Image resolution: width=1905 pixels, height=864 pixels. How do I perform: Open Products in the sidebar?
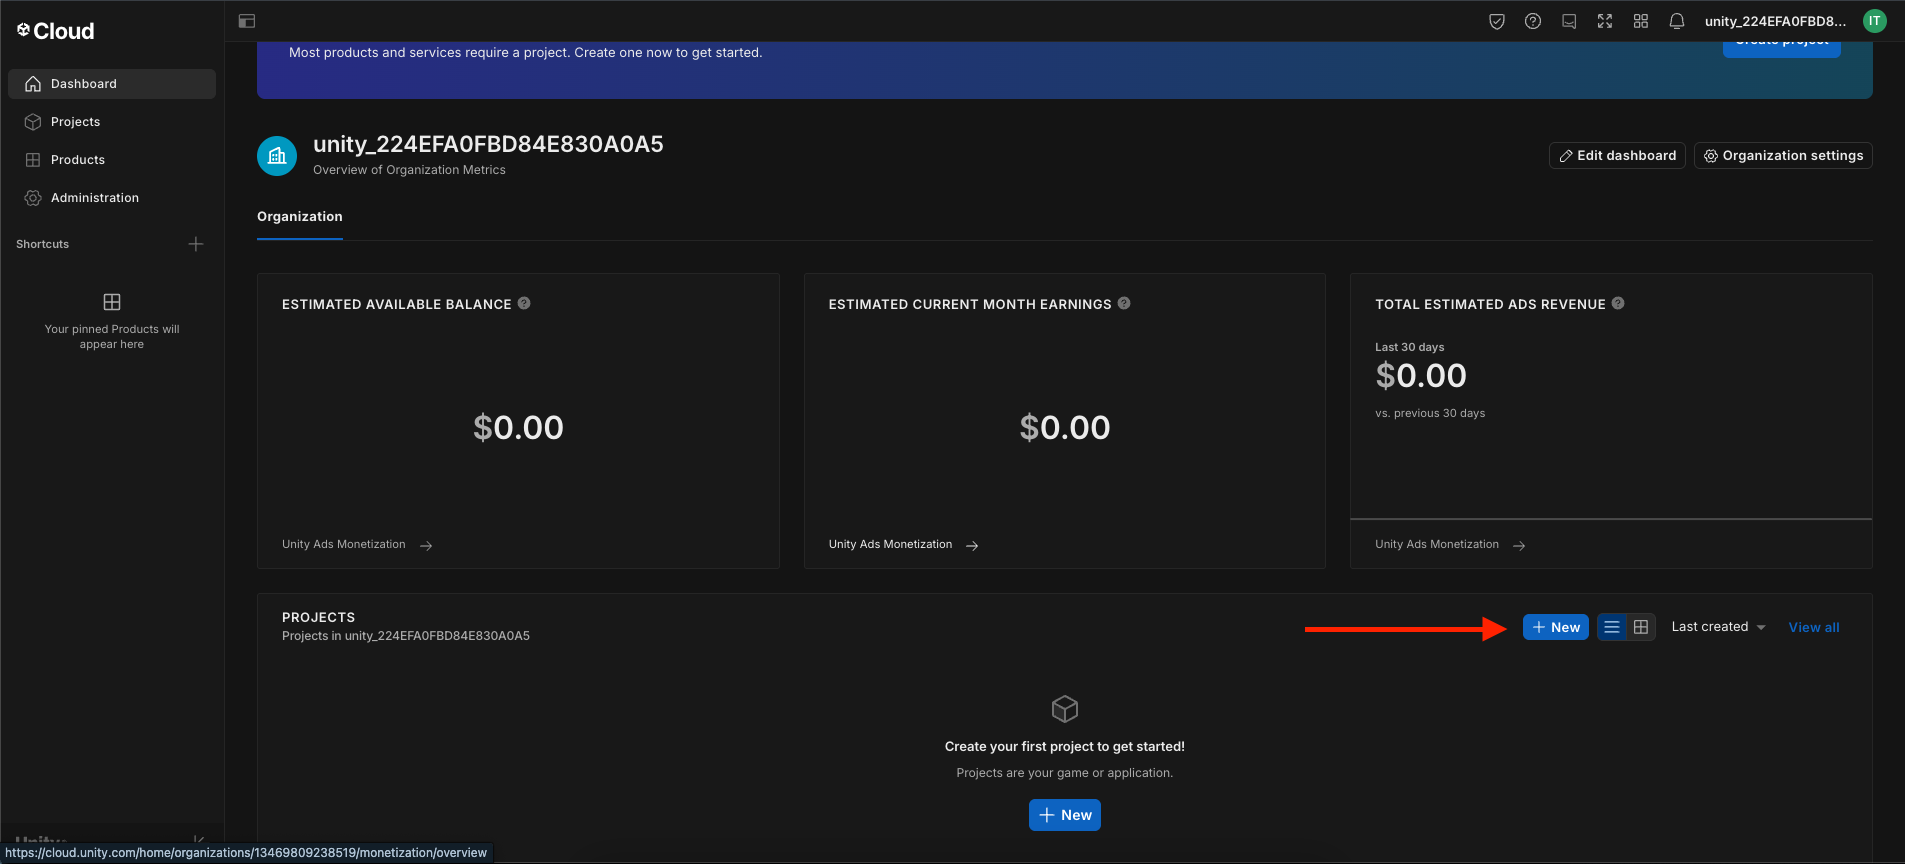112,160
